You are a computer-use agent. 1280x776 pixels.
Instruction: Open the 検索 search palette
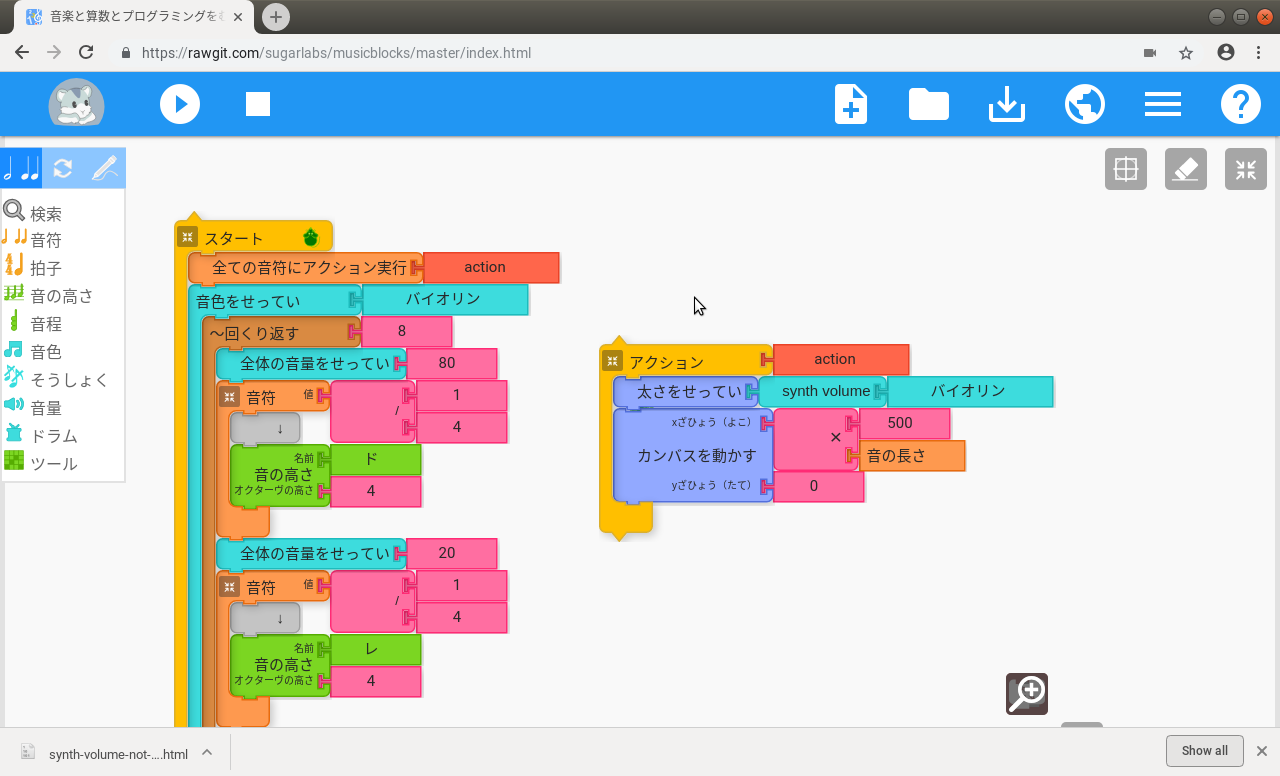tap(33, 213)
